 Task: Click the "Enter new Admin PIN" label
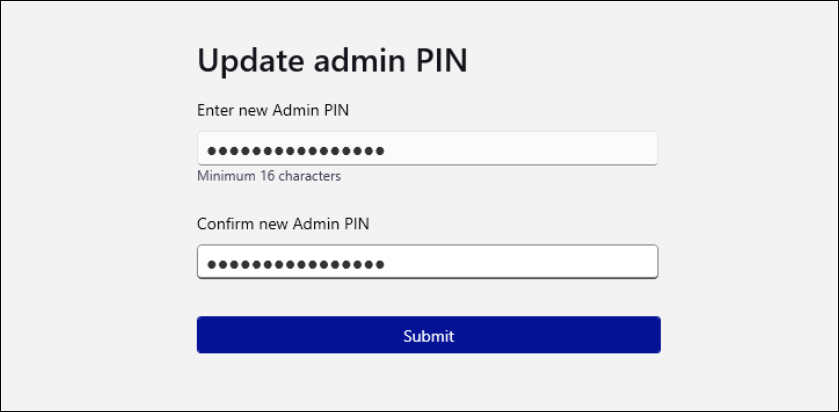click(x=272, y=109)
